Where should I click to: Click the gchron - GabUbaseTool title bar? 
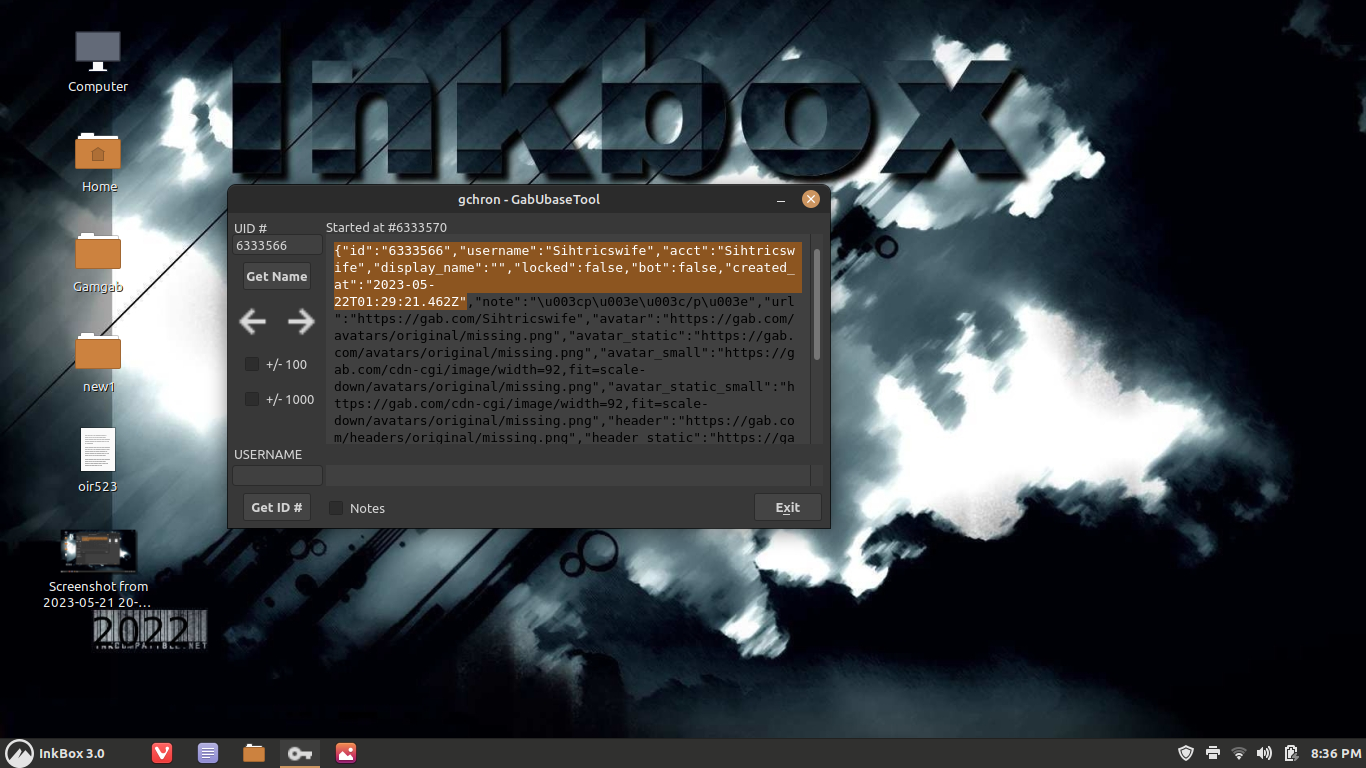coord(529,199)
